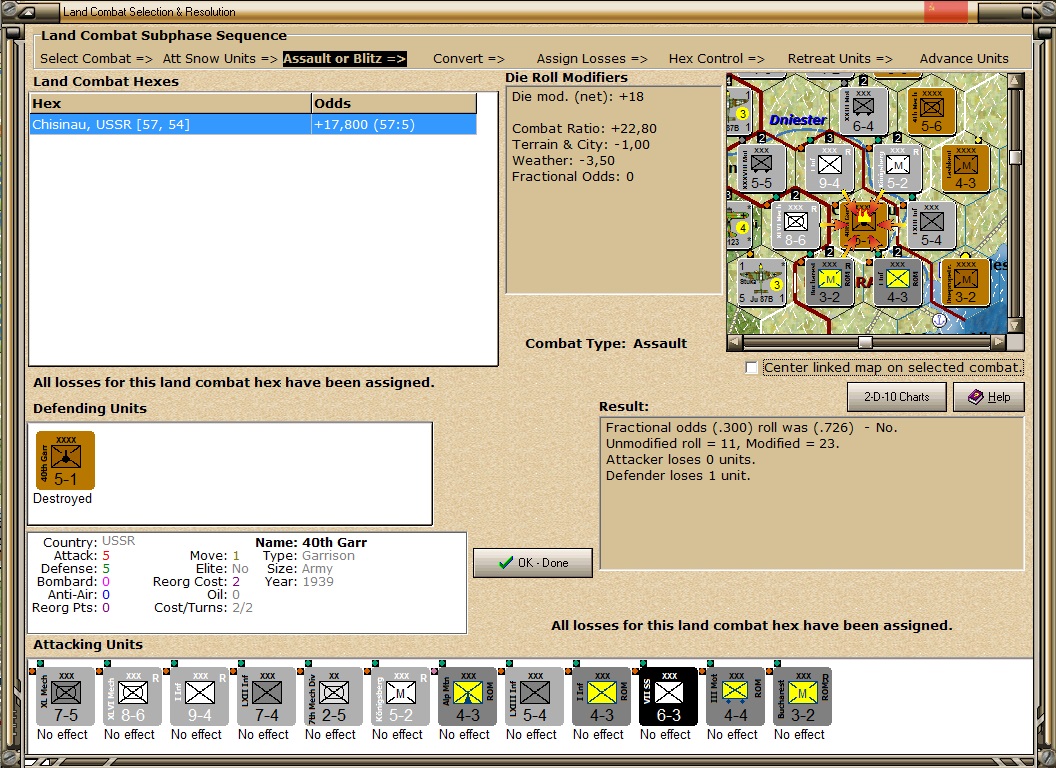Image resolution: width=1056 pixels, height=768 pixels.
Task: Click the 5-5 unit counter on the minimap
Action: tap(762, 168)
